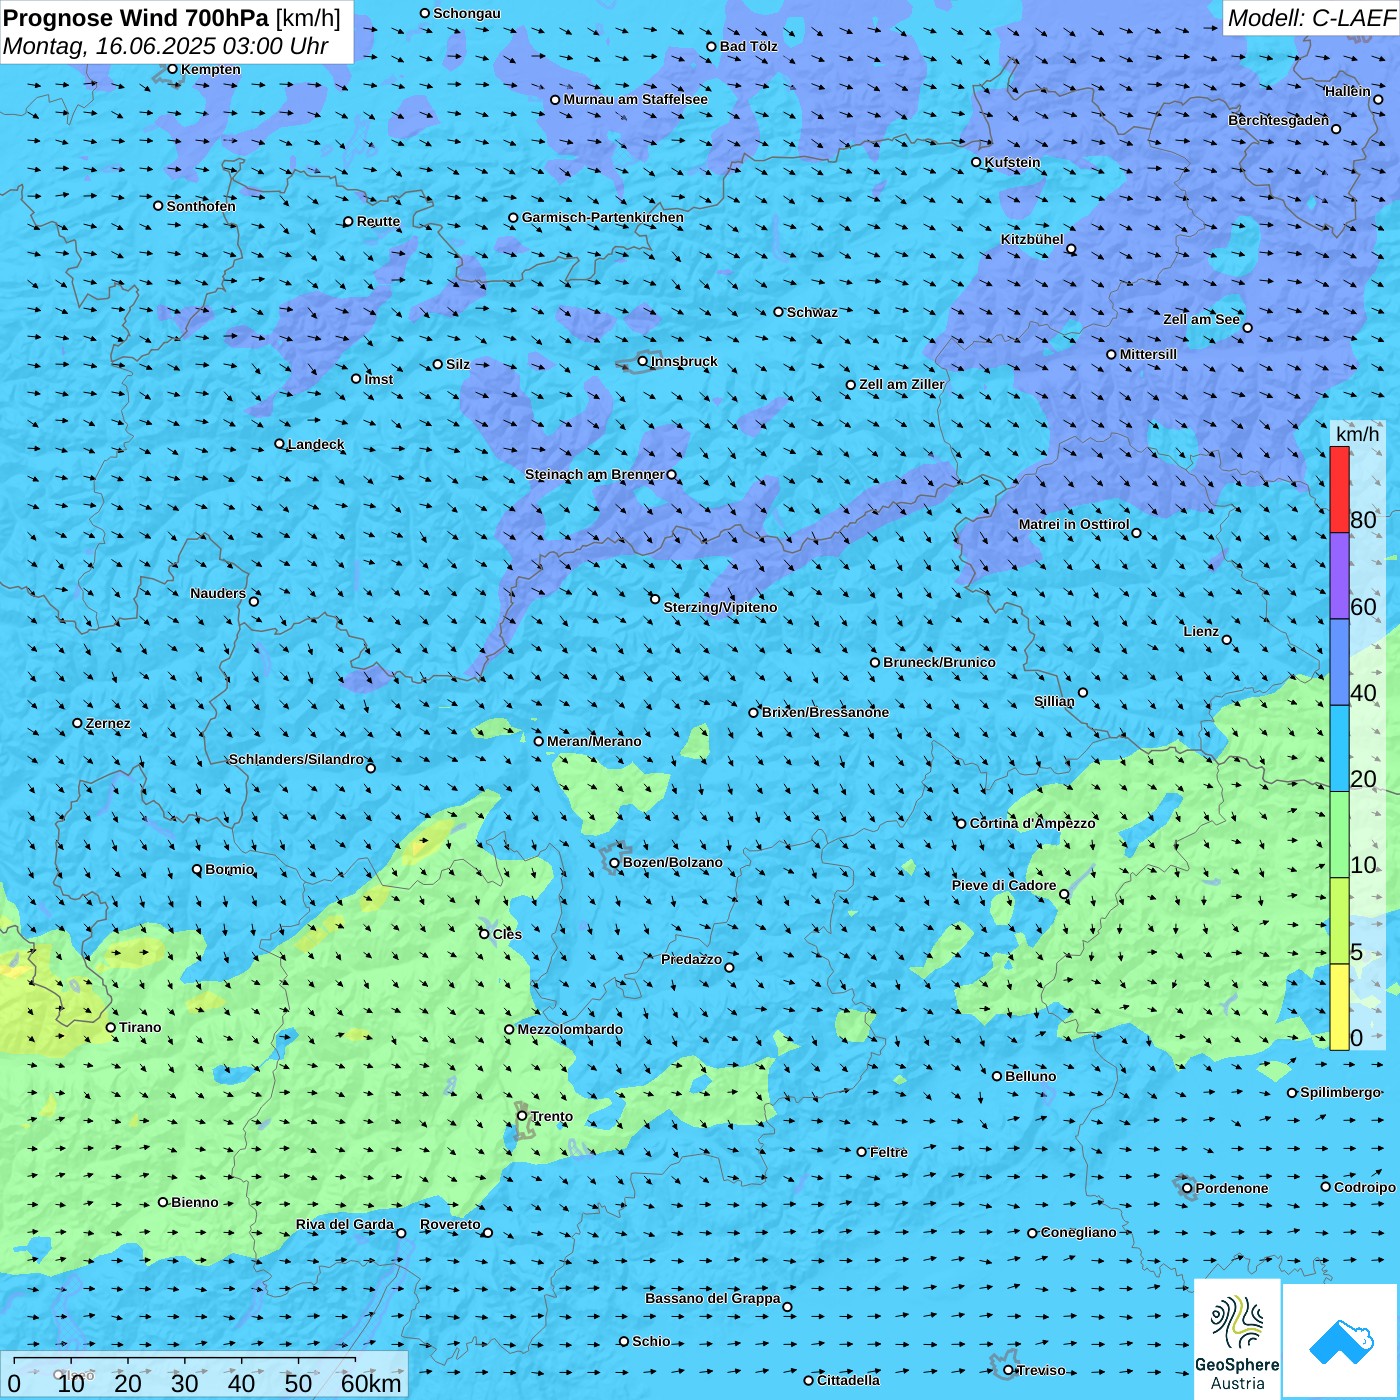Click the Riva del Garda label
This screenshot has width=1400, height=1400.
pyautogui.click(x=345, y=1224)
